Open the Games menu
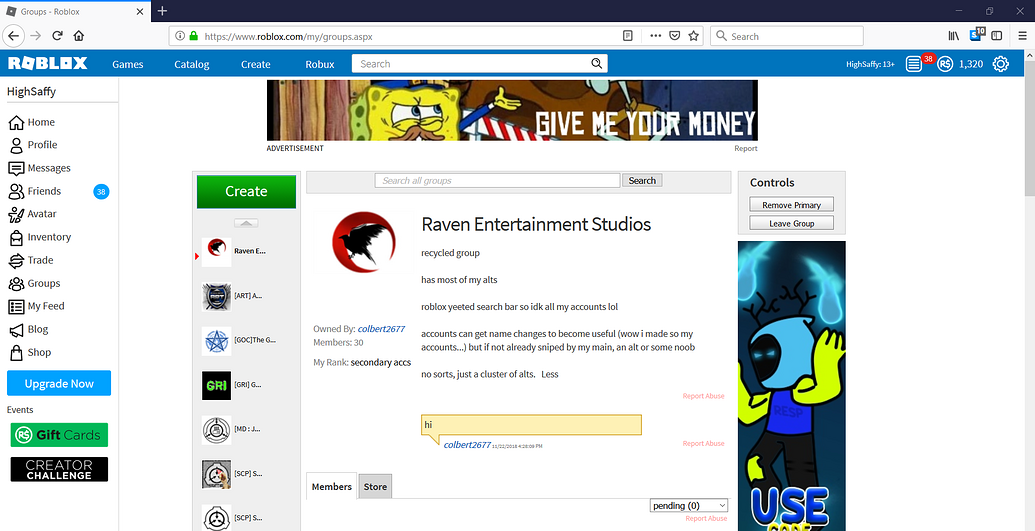Viewport: 1035px width, 531px height. coord(127,64)
